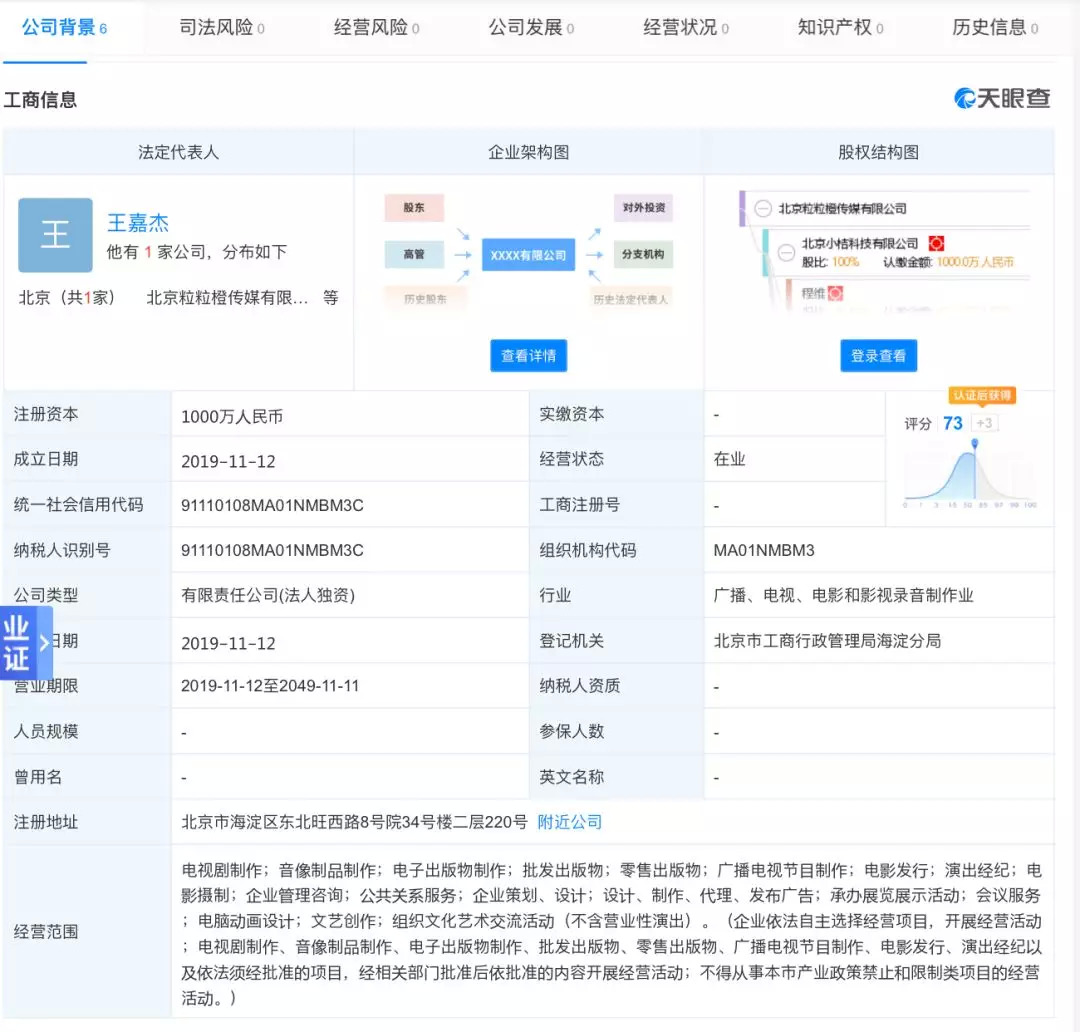The height and width of the screenshot is (1032, 1080).
Task: Click the 王 avatar of the legal representative
Action: [55, 235]
